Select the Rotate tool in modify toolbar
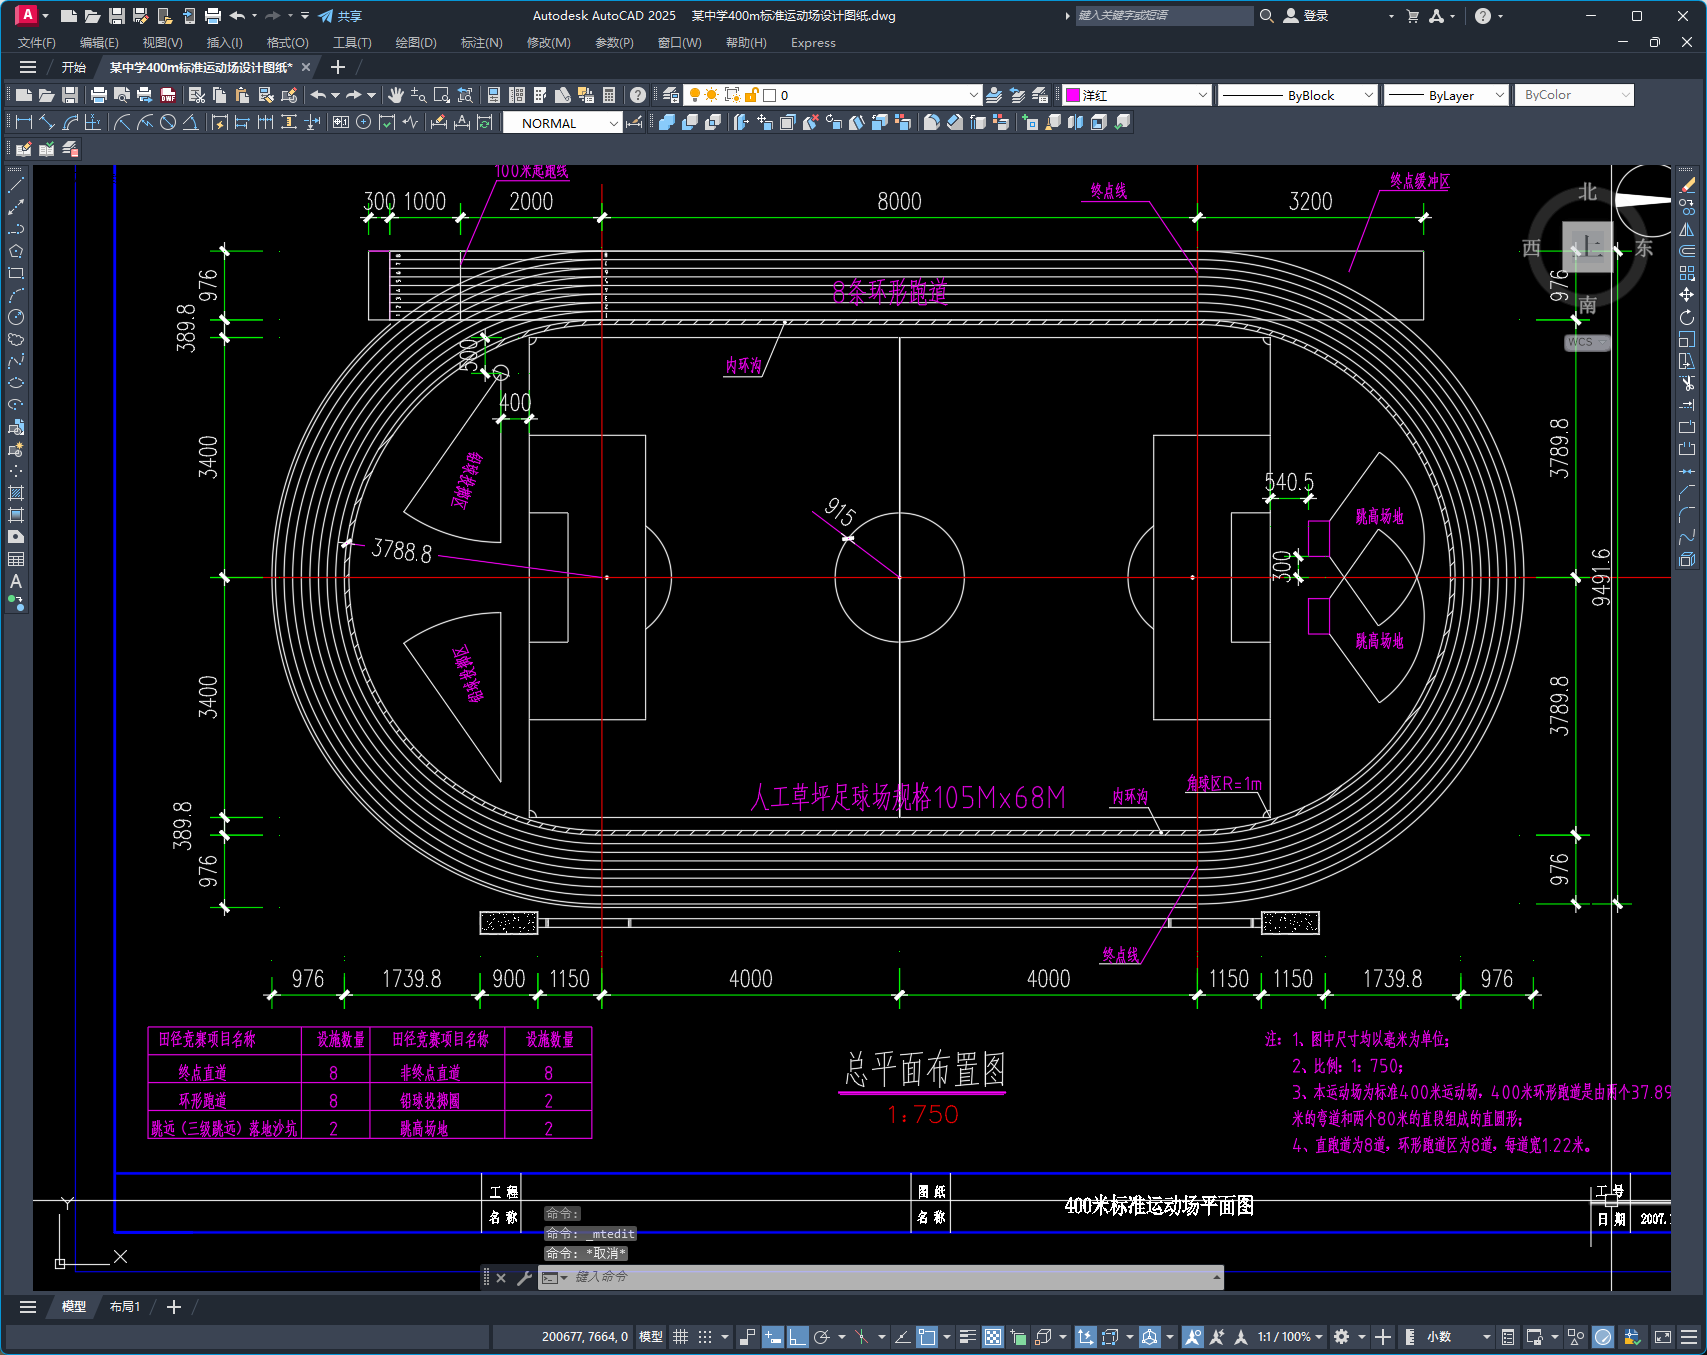 [1687, 317]
